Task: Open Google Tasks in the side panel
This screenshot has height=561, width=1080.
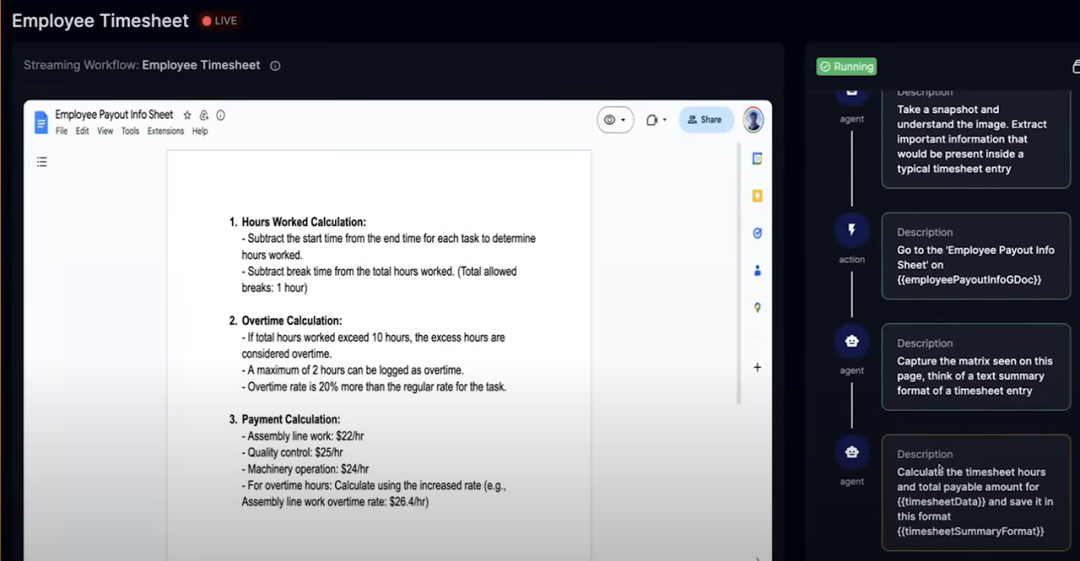Action: (757, 233)
